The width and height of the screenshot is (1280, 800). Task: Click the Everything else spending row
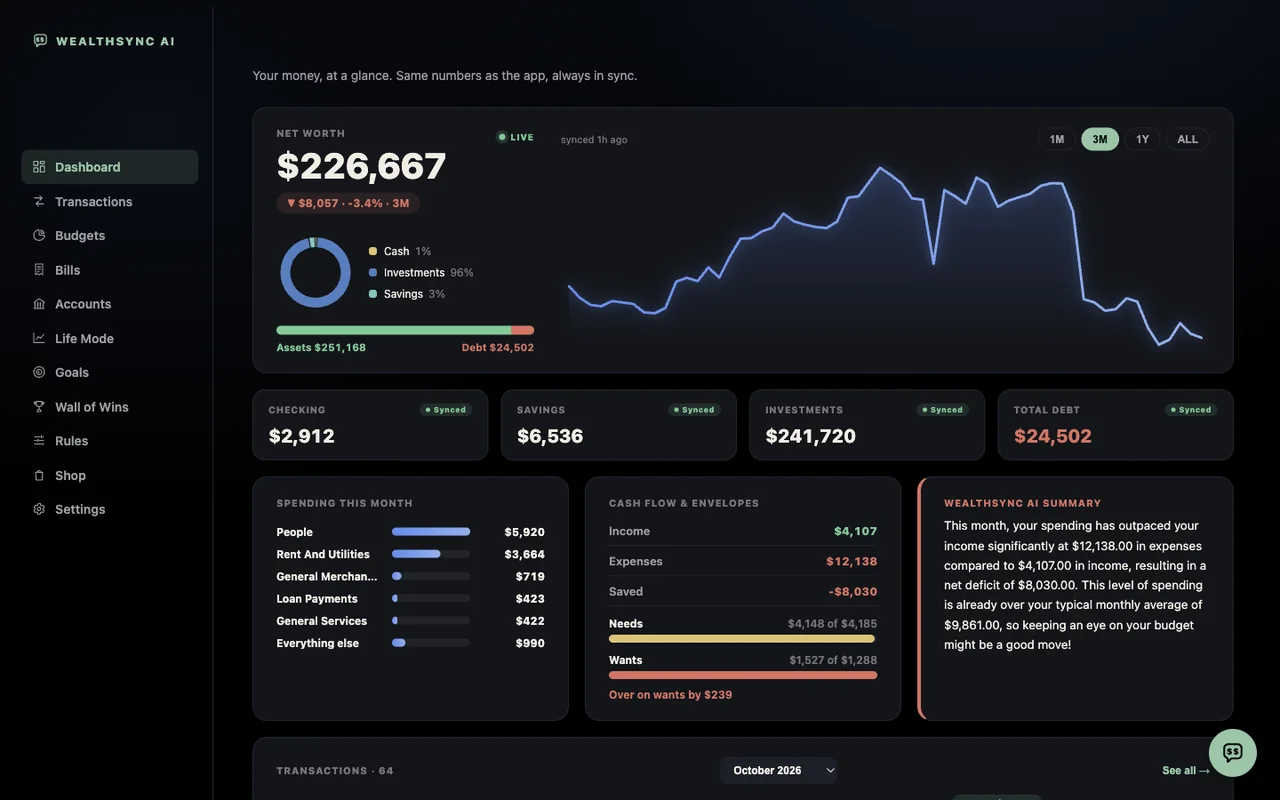pos(410,643)
